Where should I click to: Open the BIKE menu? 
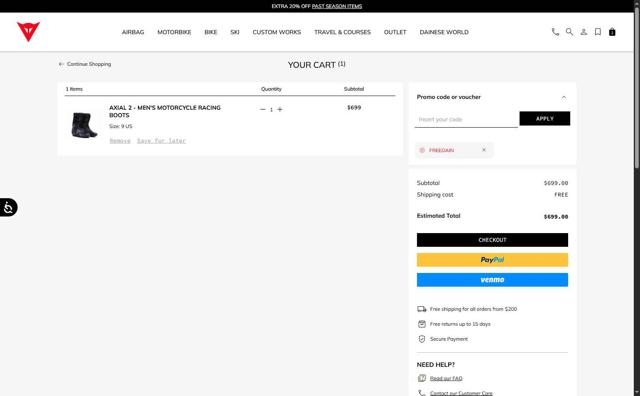211,32
